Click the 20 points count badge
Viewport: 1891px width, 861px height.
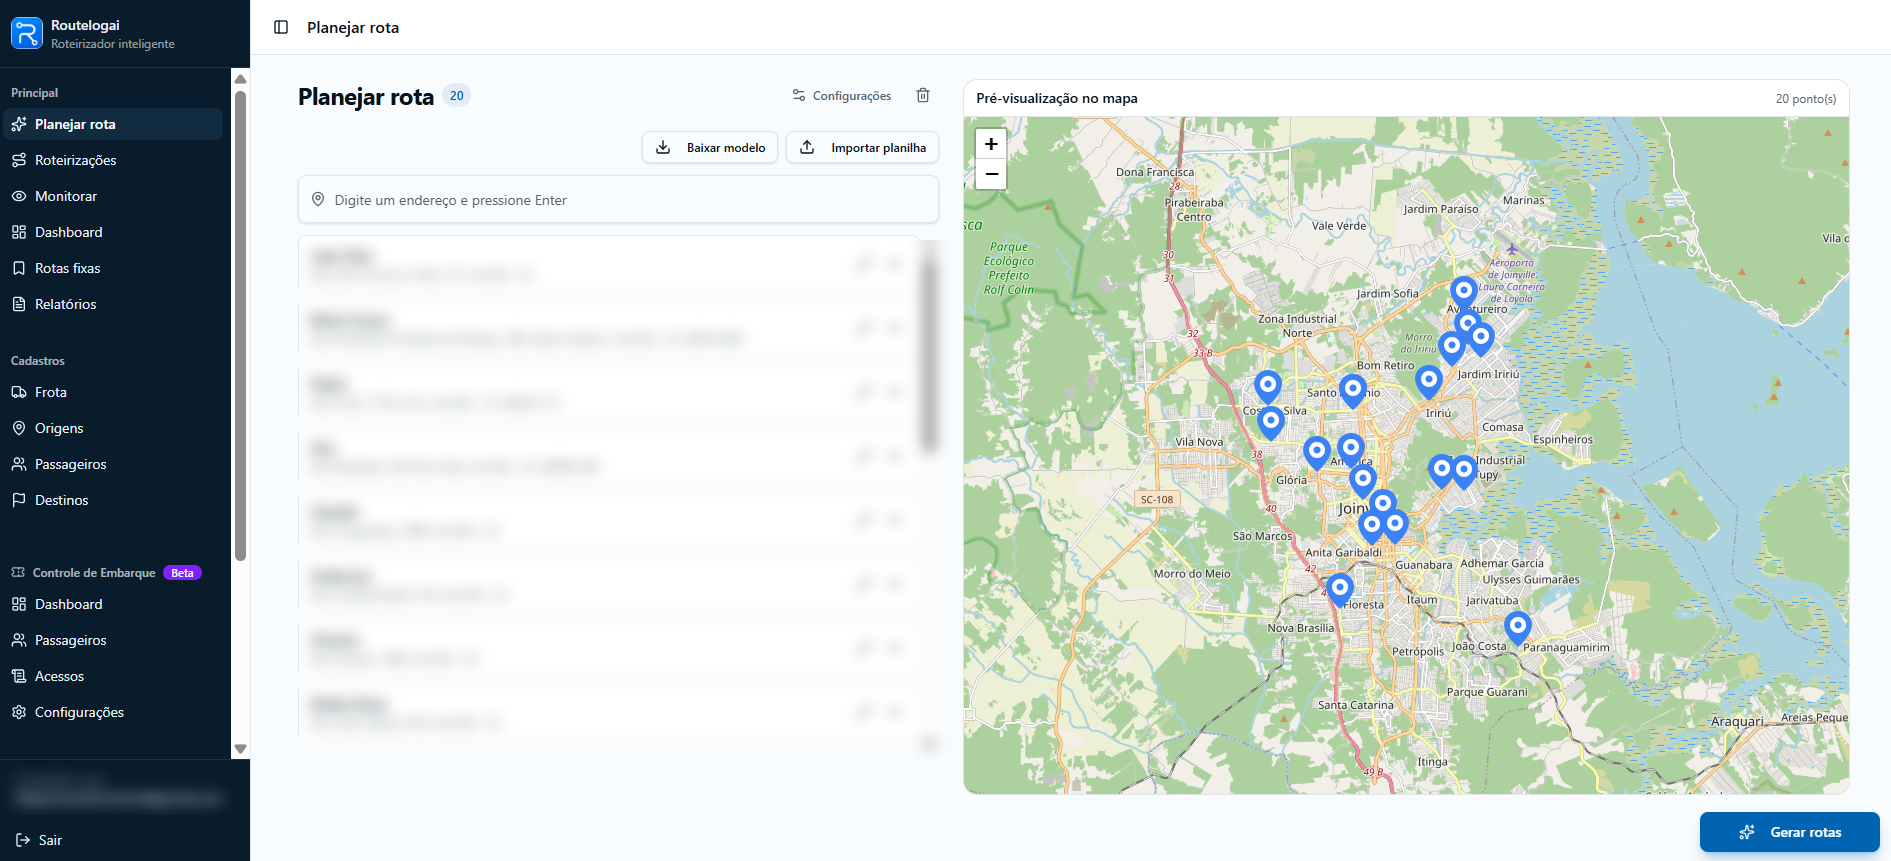[457, 96]
